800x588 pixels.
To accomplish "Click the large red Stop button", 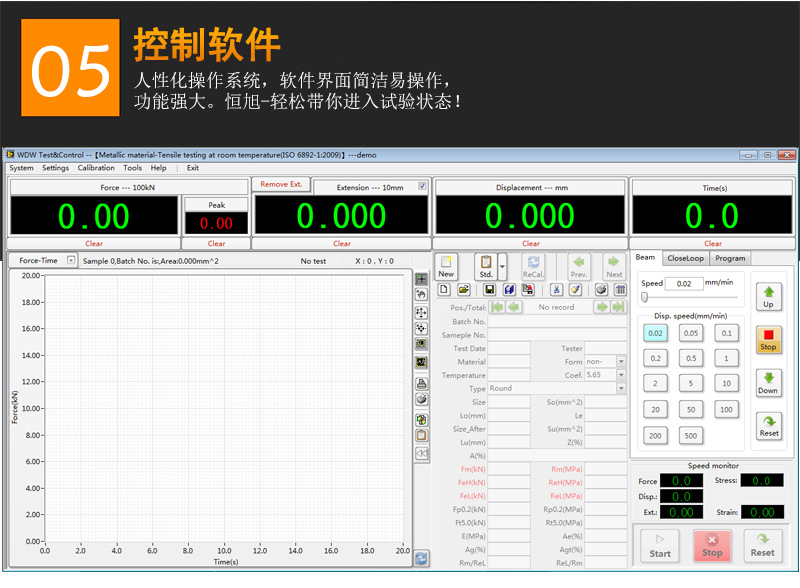I will point(712,546).
